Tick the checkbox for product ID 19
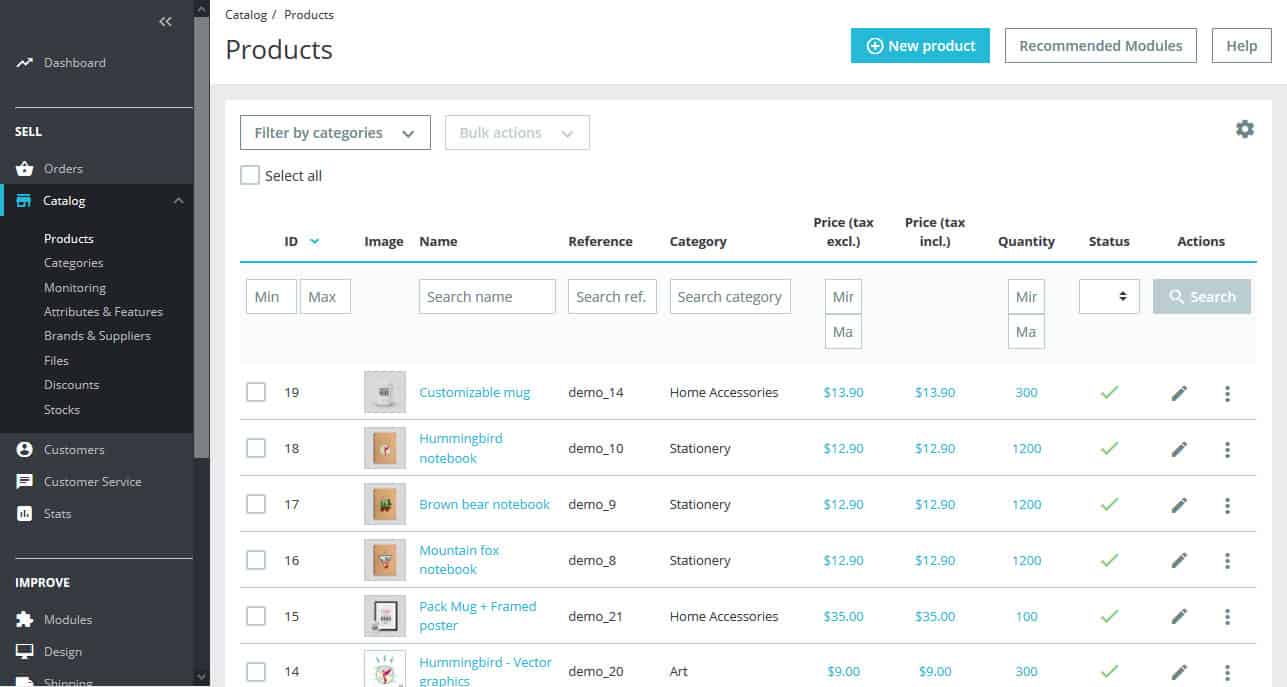Viewport: 1287px width, 687px height. pyautogui.click(x=256, y=392)
